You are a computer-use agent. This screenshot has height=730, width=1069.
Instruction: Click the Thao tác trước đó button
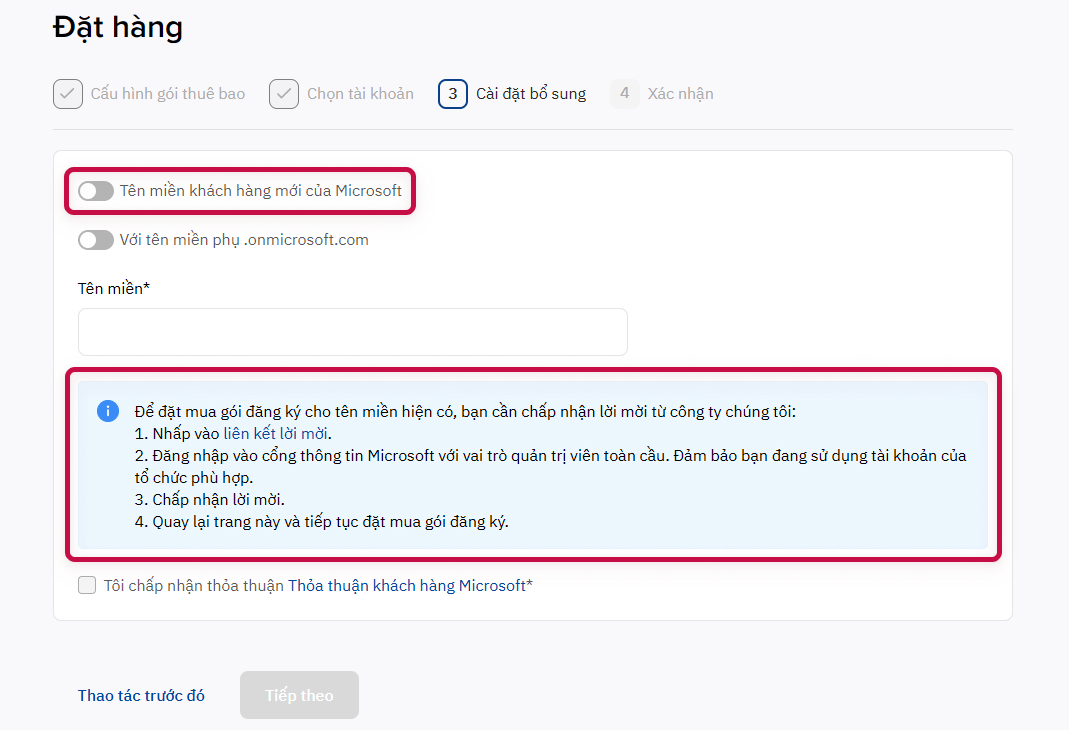click(x=141, y=695)
